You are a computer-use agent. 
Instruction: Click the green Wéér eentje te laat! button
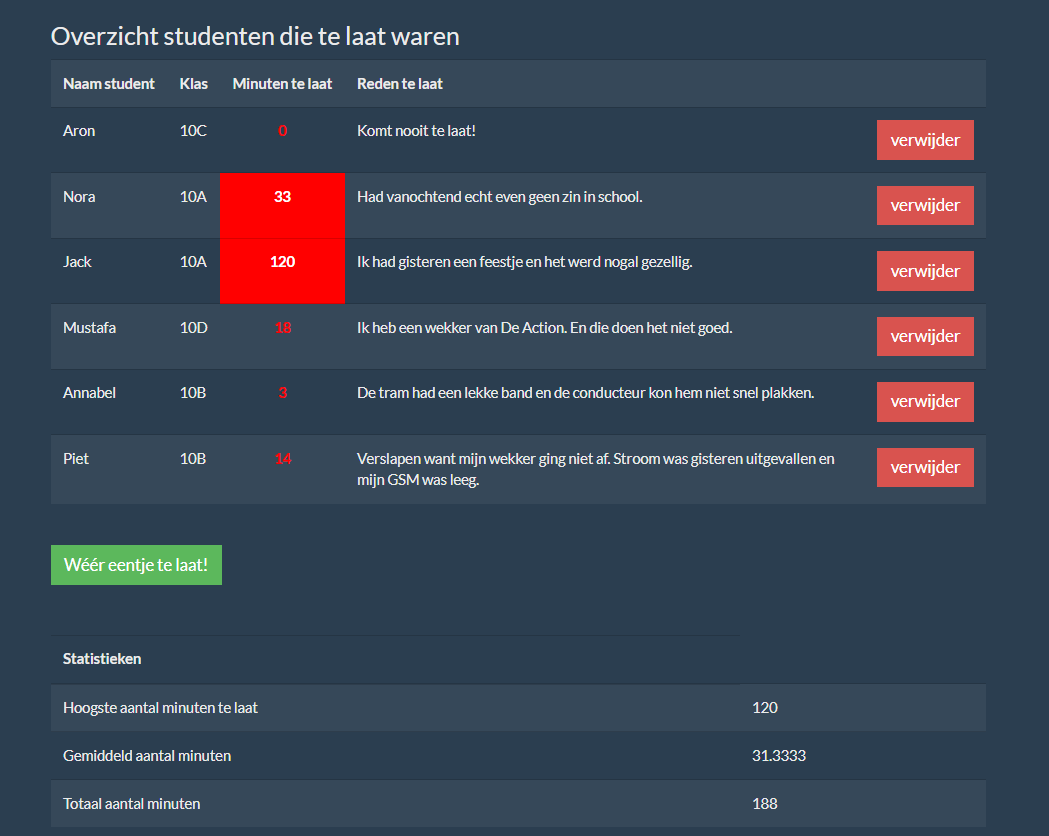pyautogui.click(x=136, y=565)
